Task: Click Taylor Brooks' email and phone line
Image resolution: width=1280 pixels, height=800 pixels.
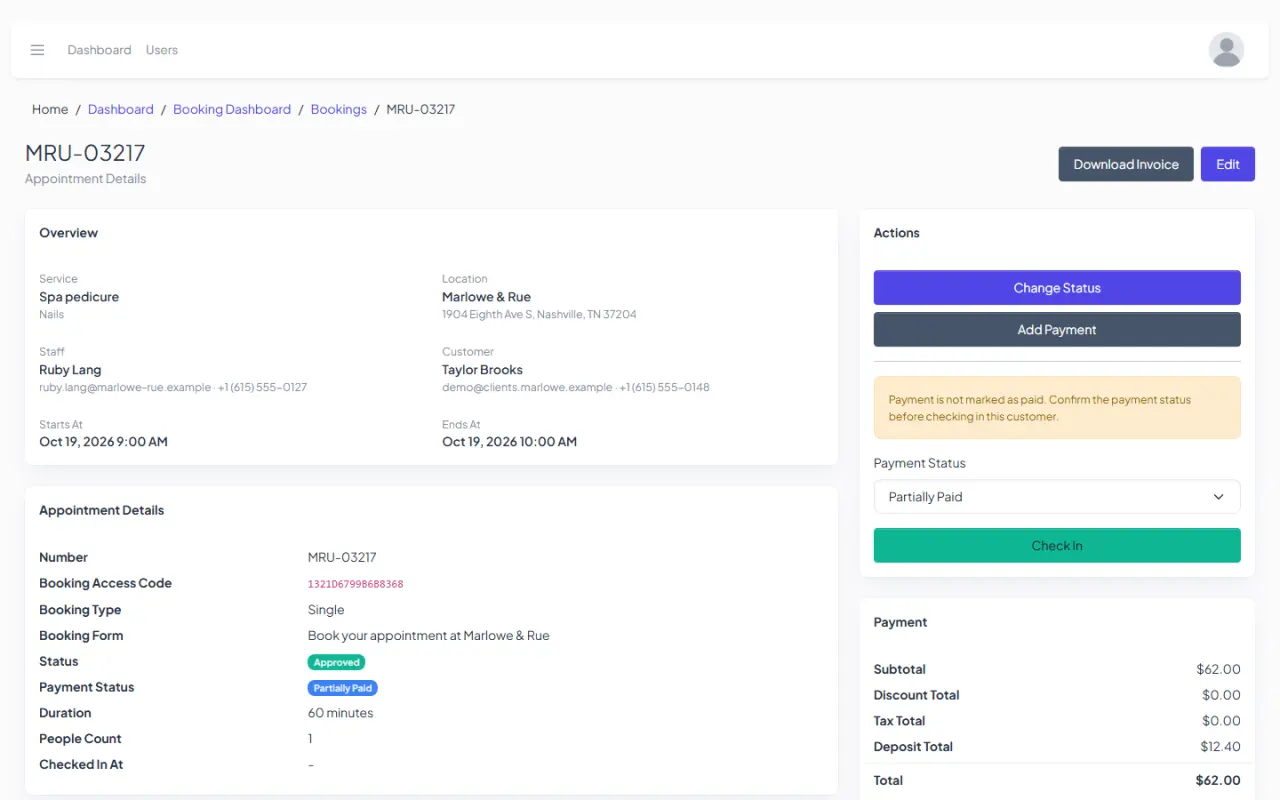Action: (x=576, y=387)
